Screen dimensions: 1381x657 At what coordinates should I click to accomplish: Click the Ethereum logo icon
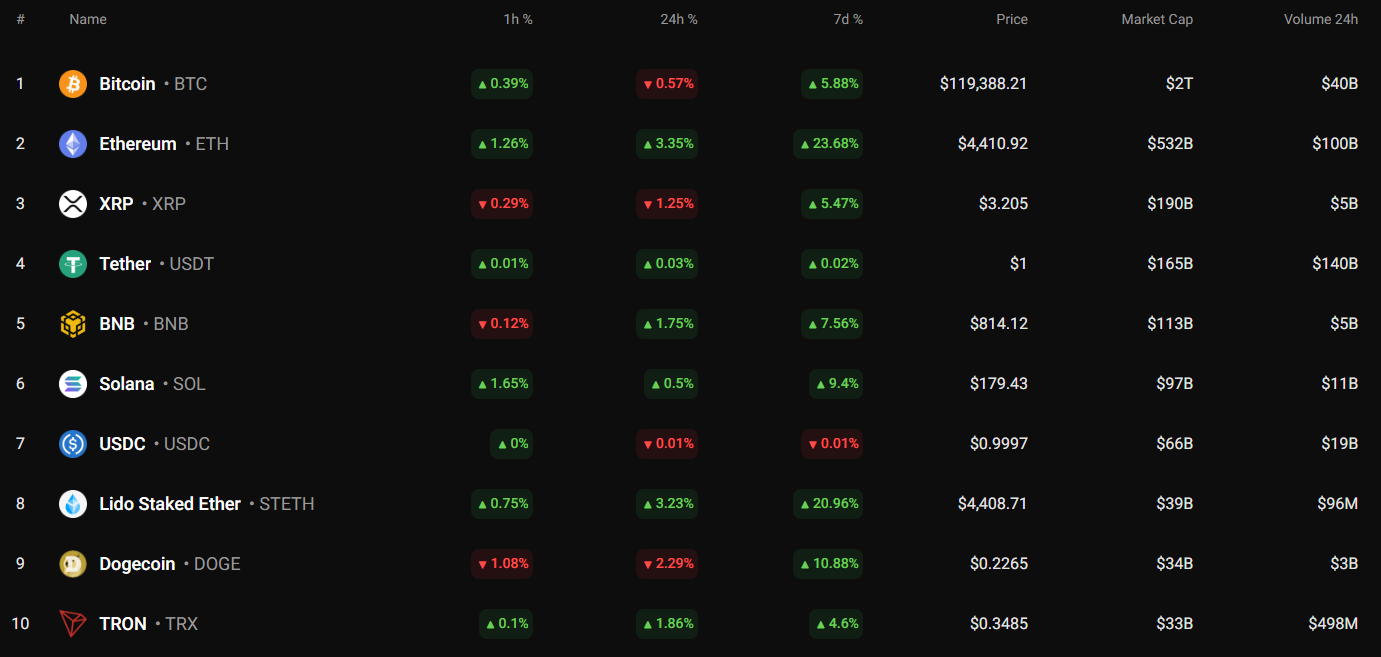73,144
